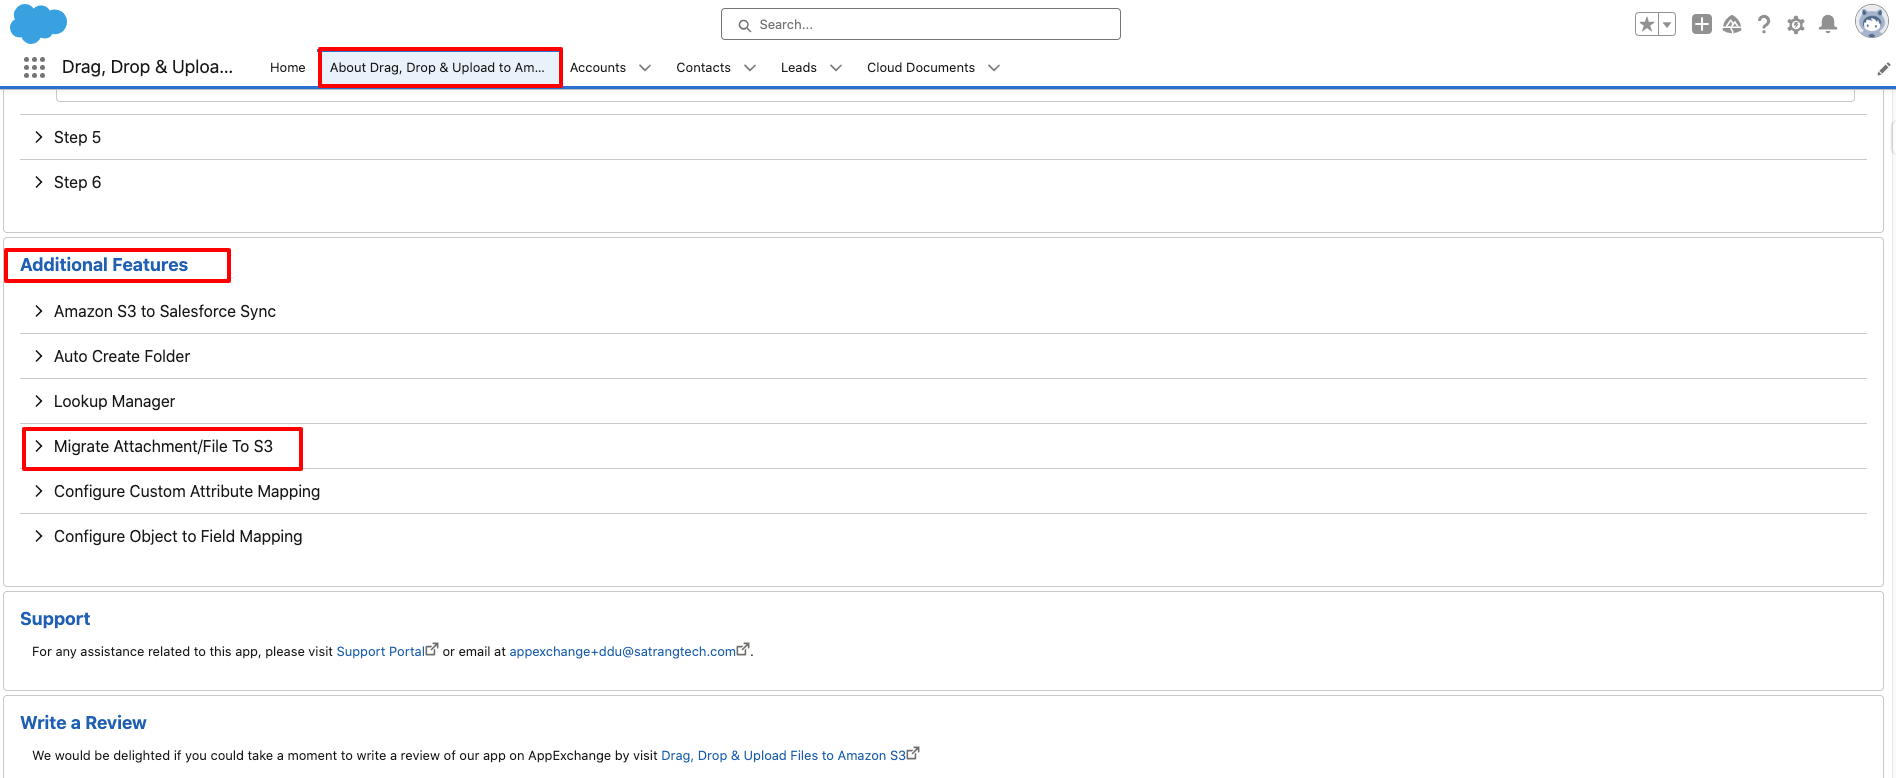Expand Configure Custom Attribute Mapping

(x=943, y=491)
